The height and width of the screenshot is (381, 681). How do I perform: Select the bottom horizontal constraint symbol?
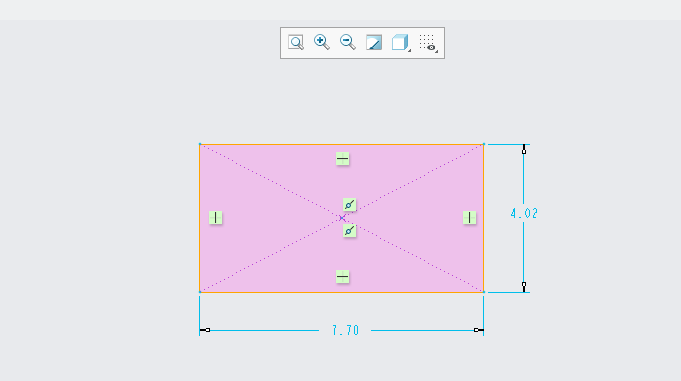click(343, 277)
